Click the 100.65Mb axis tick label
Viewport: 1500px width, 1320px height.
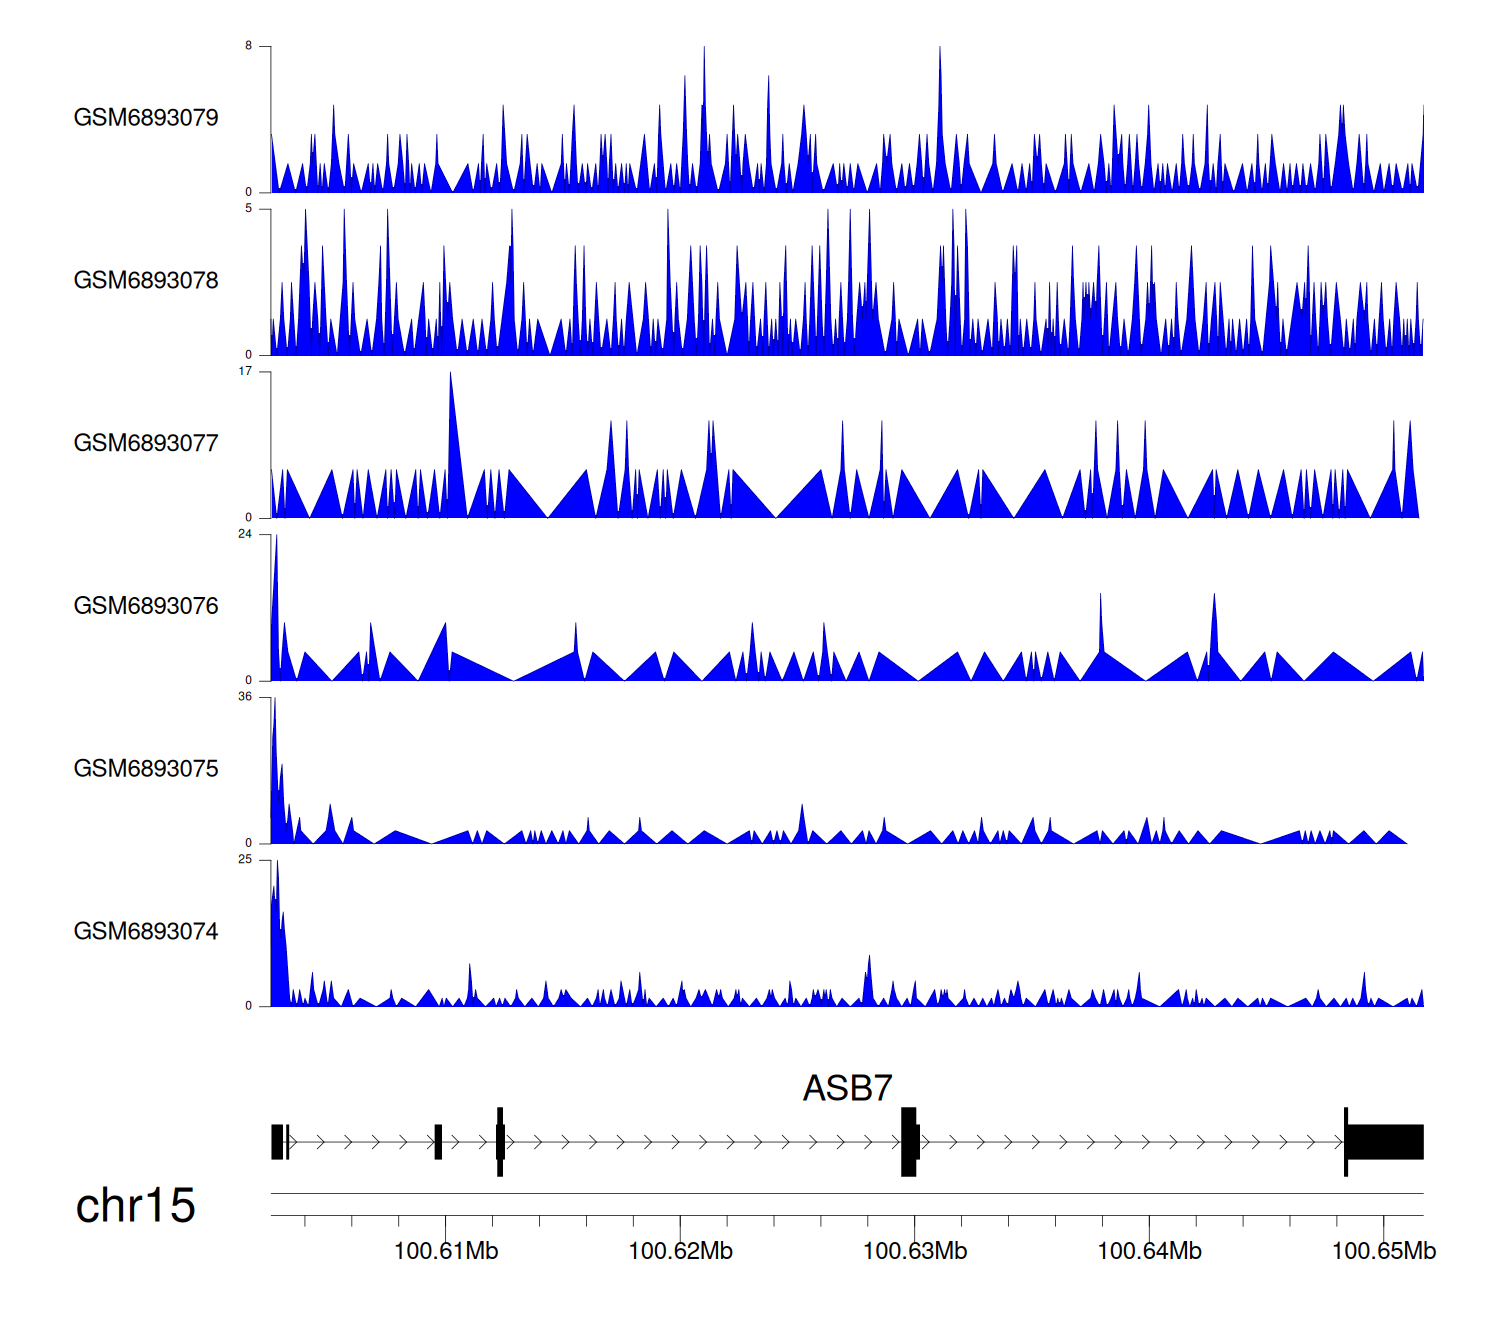(x=1383, y=1251)
